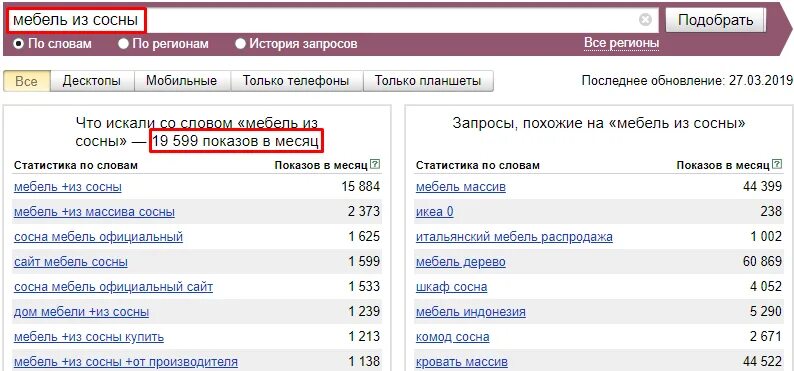Viewport: 794px width, 371px height.
Task: Select the 'По регионам' radio button
Action: tap(123, 44)
